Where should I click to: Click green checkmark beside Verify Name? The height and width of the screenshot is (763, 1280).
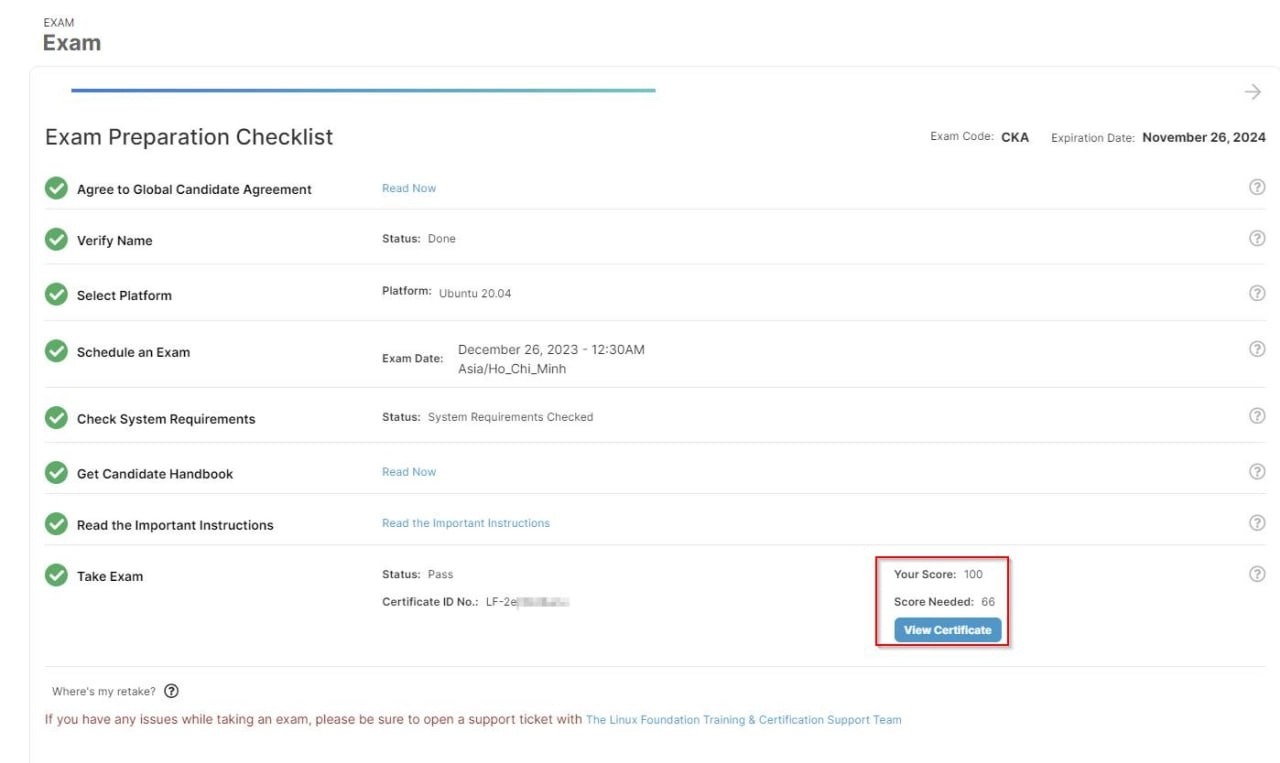coord(57,240)
